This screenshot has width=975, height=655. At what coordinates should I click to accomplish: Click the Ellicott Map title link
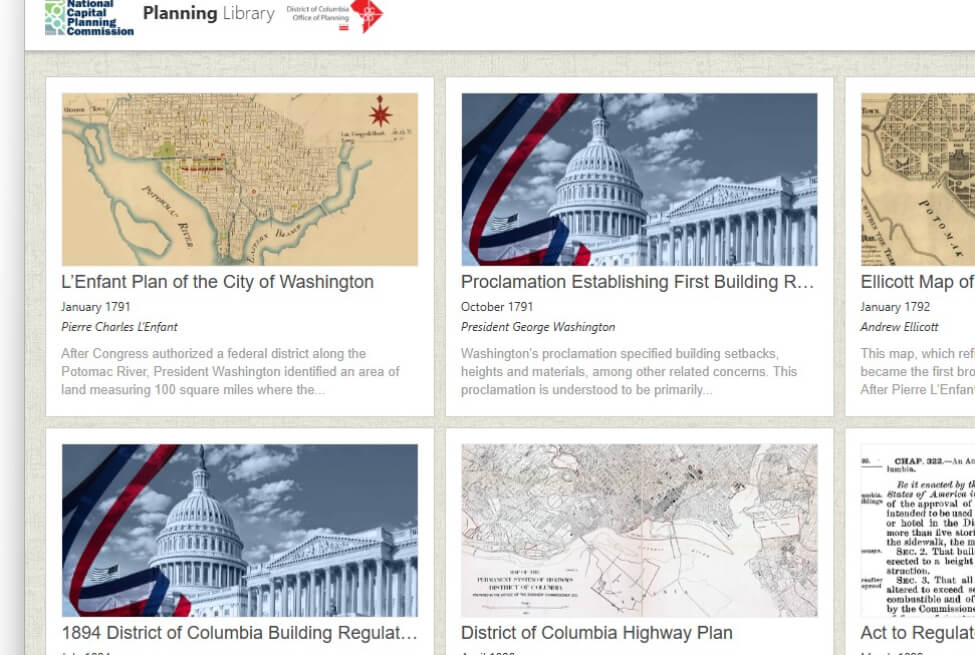(x=917, y=282)
